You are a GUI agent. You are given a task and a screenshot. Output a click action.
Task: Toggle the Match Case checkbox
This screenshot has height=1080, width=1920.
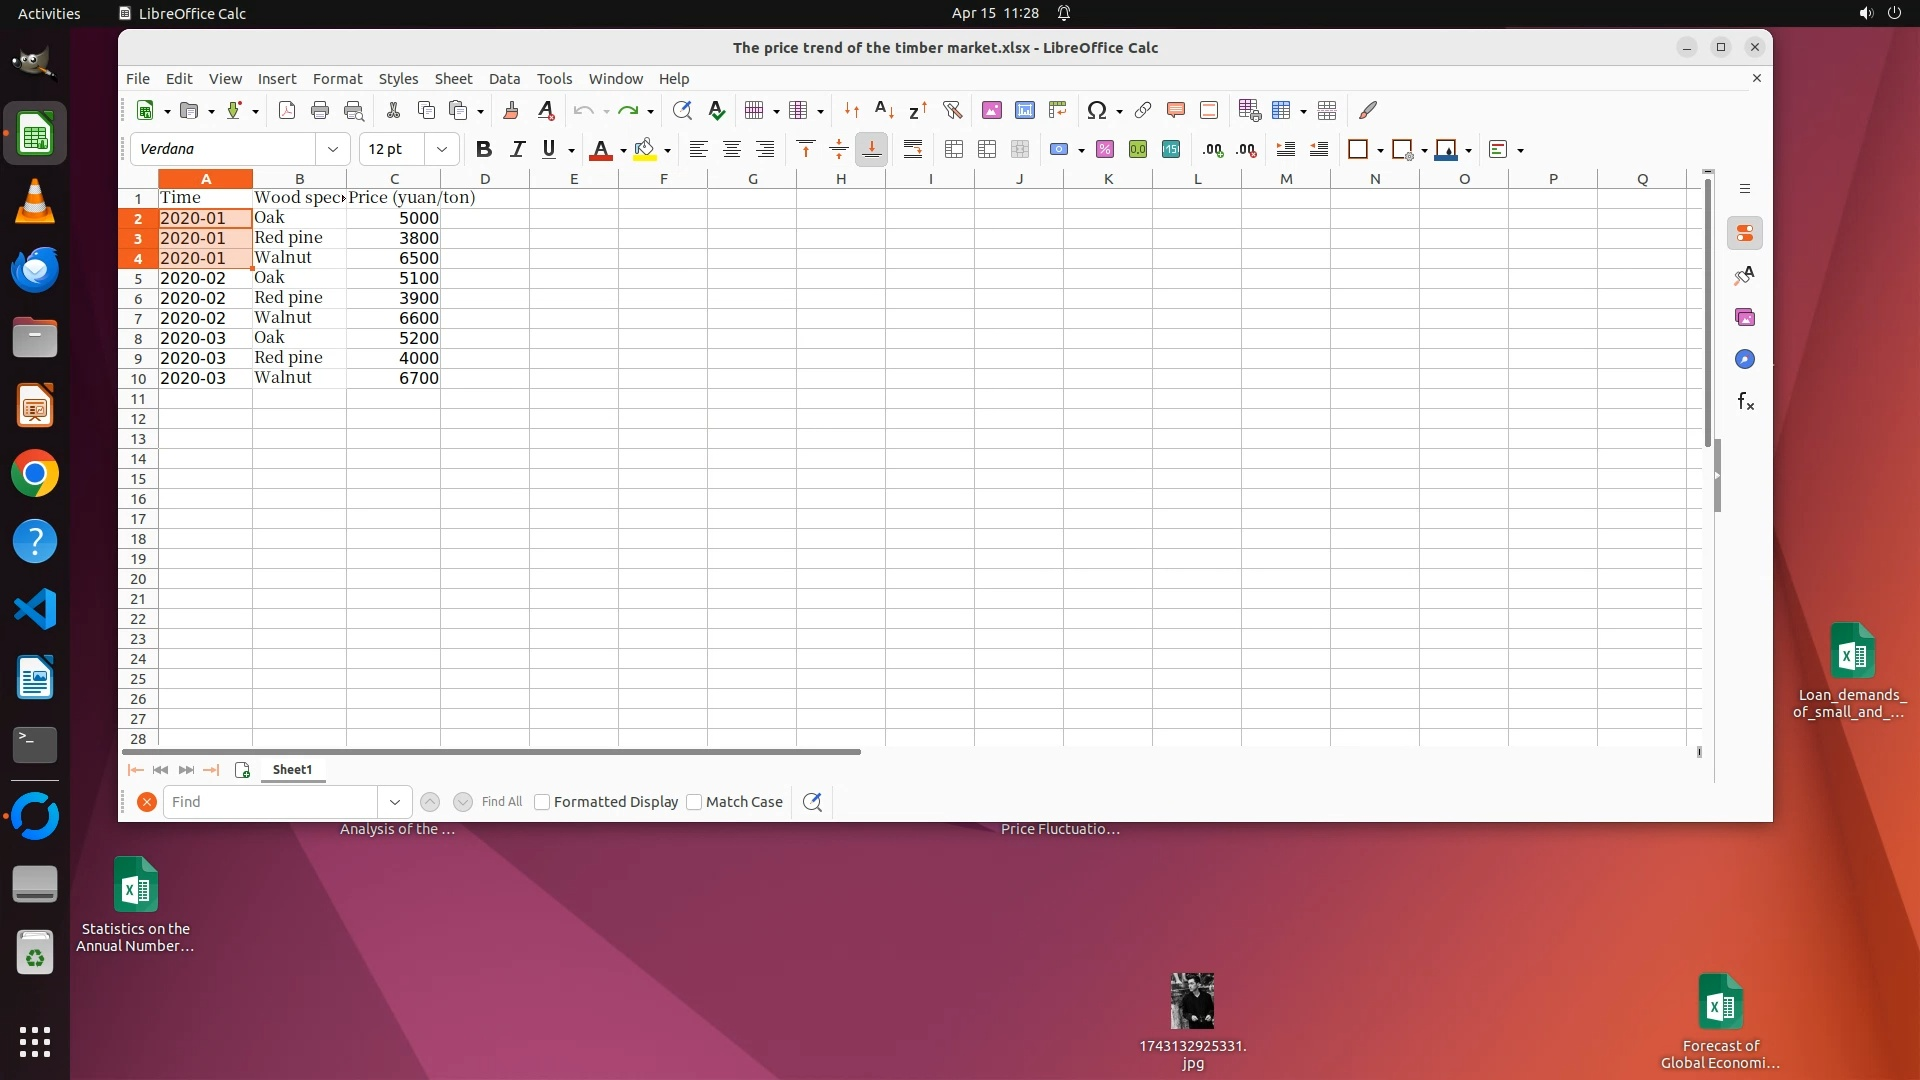tap(694, 802)
